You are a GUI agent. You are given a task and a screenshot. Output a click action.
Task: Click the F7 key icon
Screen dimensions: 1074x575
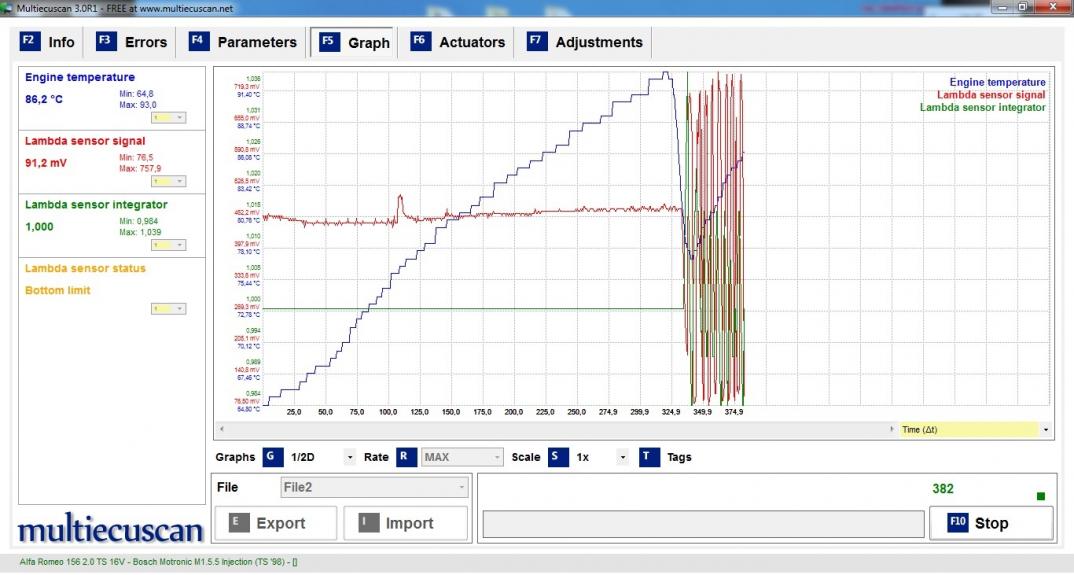tap(537, 40)
